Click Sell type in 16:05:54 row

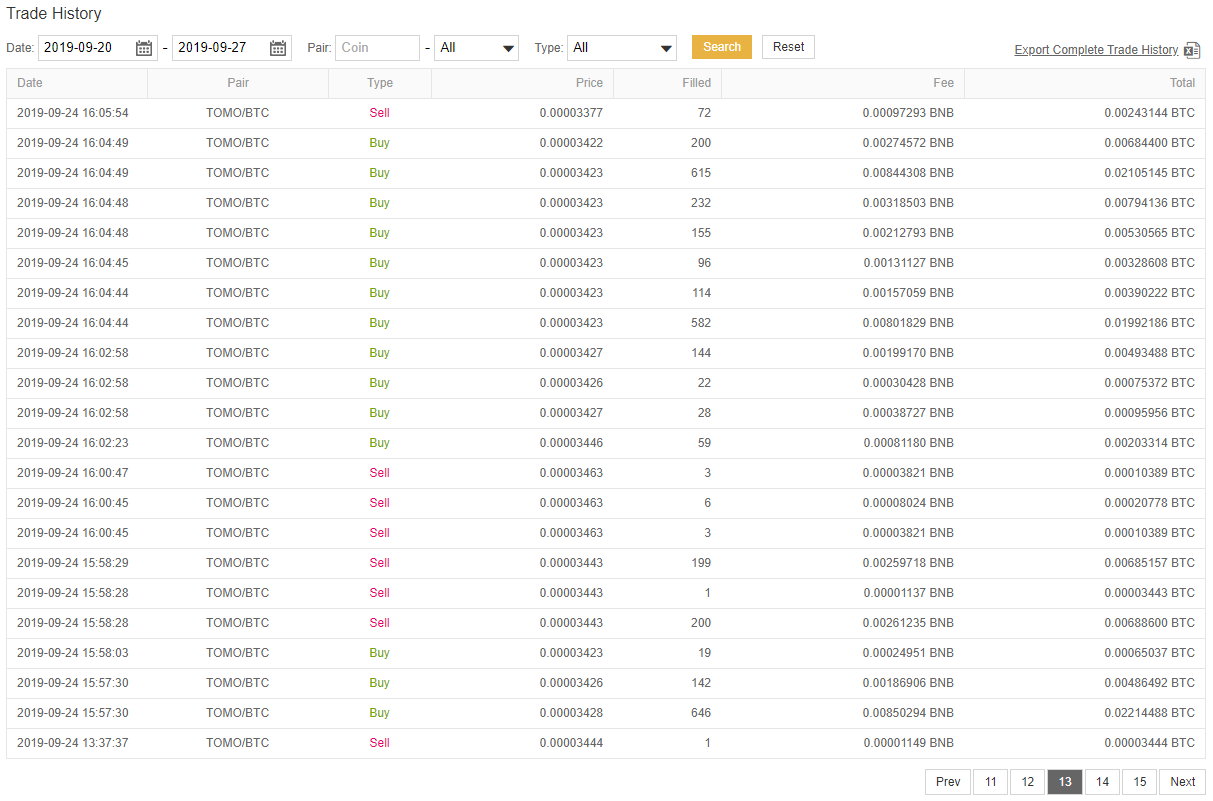pos(379,113)
